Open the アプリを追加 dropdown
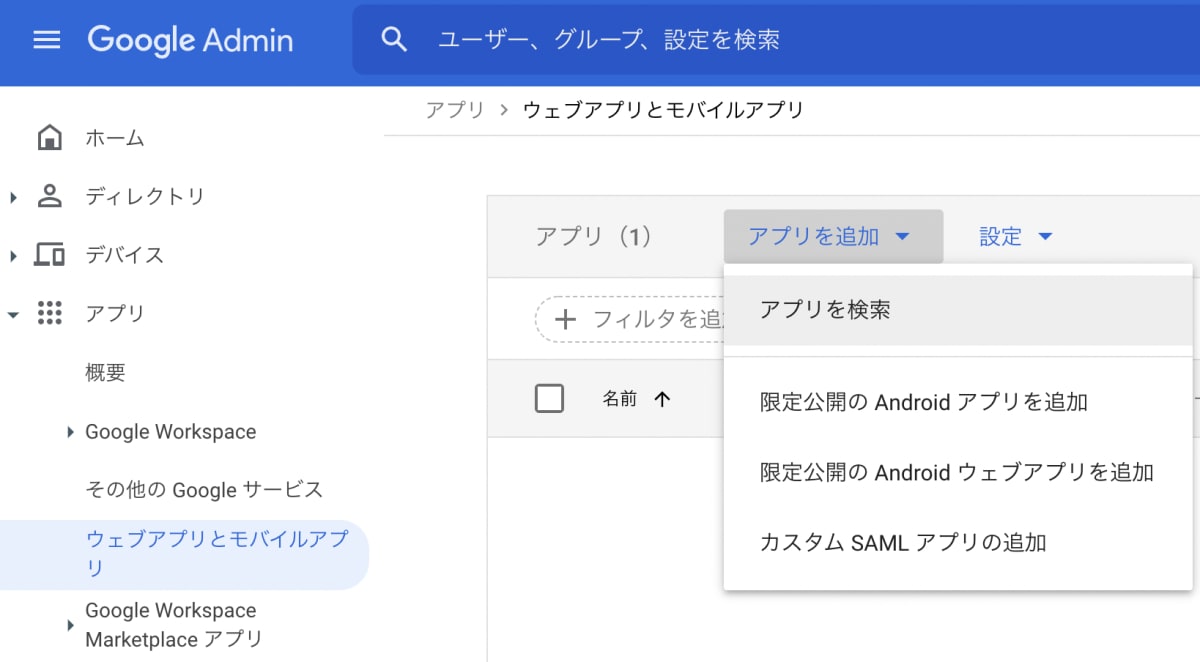1200x662 pixels. [833, 237]
